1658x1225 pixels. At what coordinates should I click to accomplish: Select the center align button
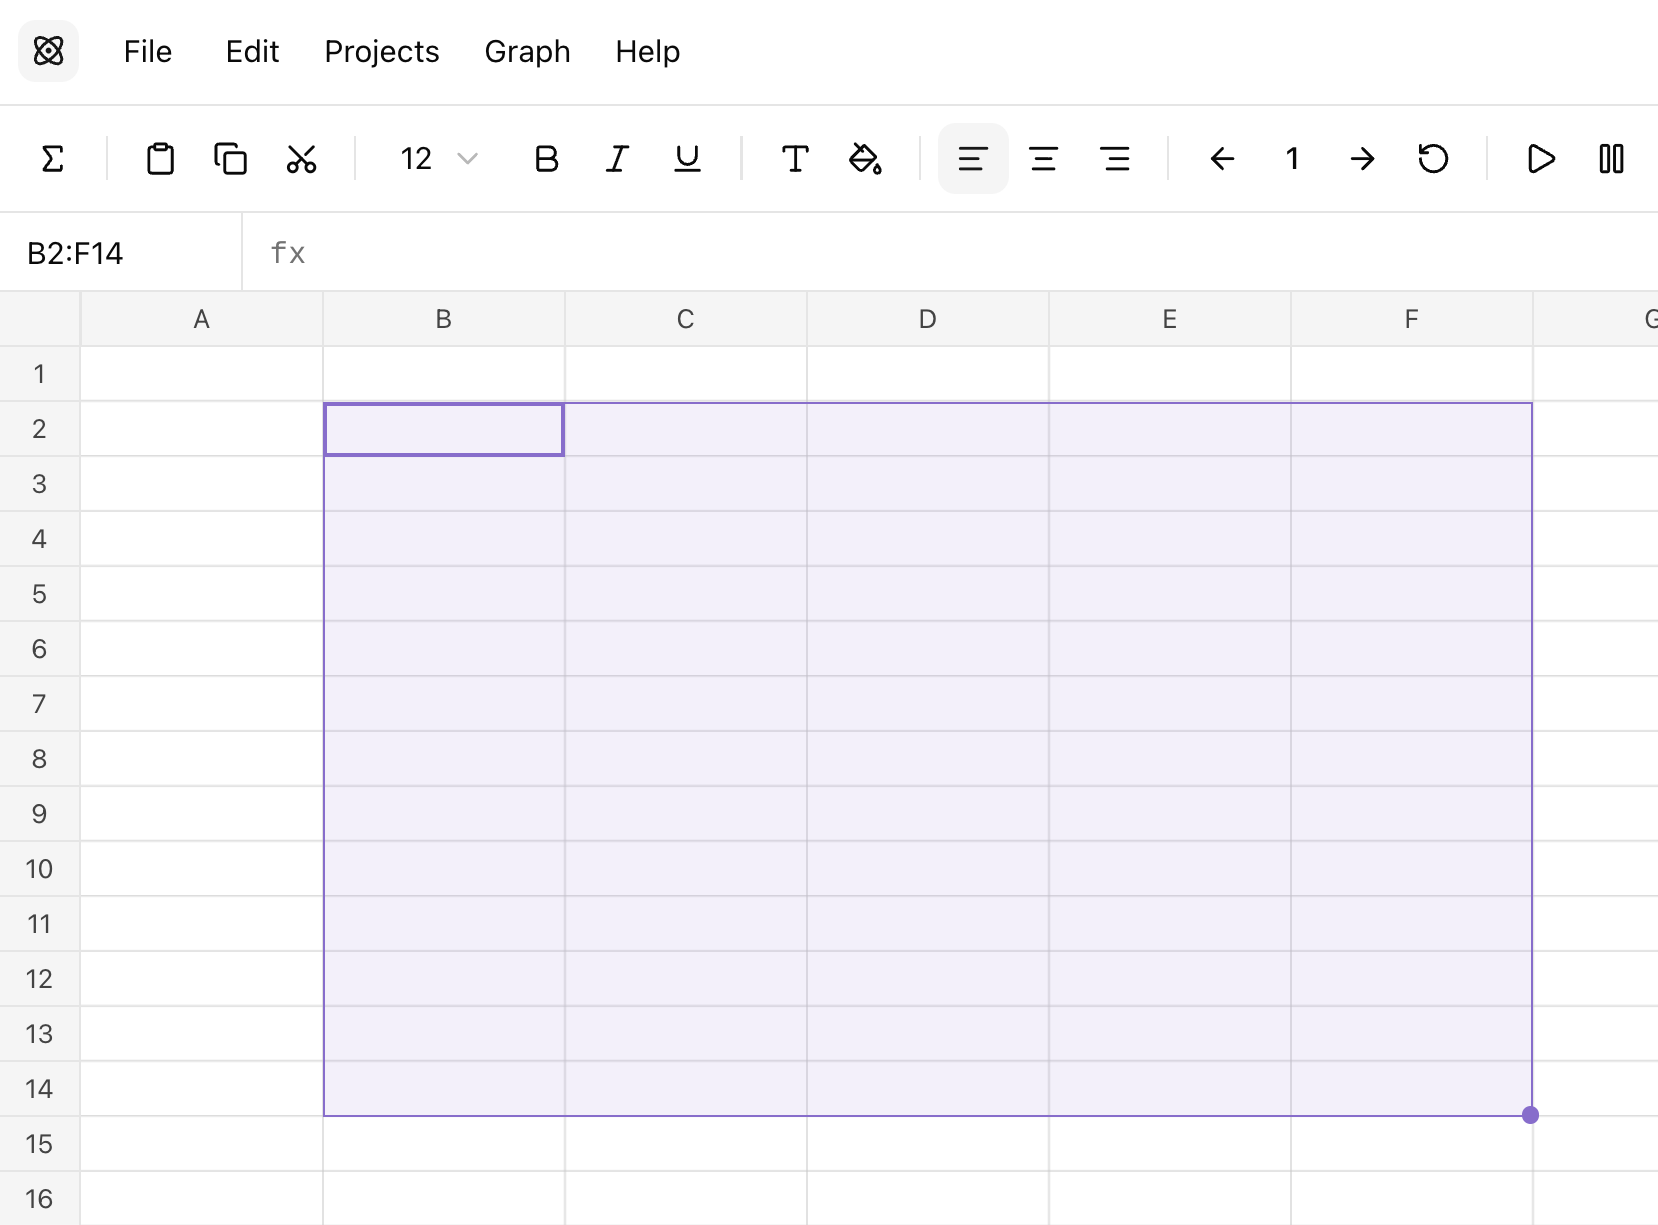coord(1044,159)
